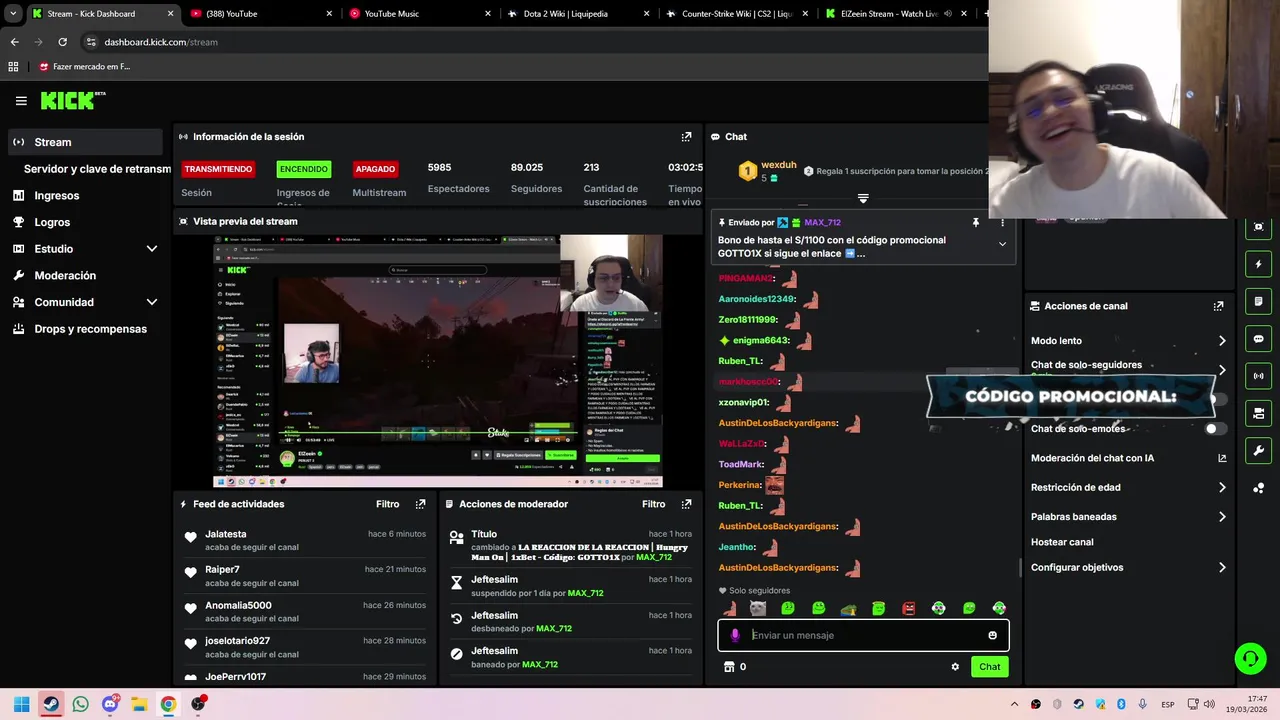Toggle Chat de solo-emotes switch

click(1215, 429)
